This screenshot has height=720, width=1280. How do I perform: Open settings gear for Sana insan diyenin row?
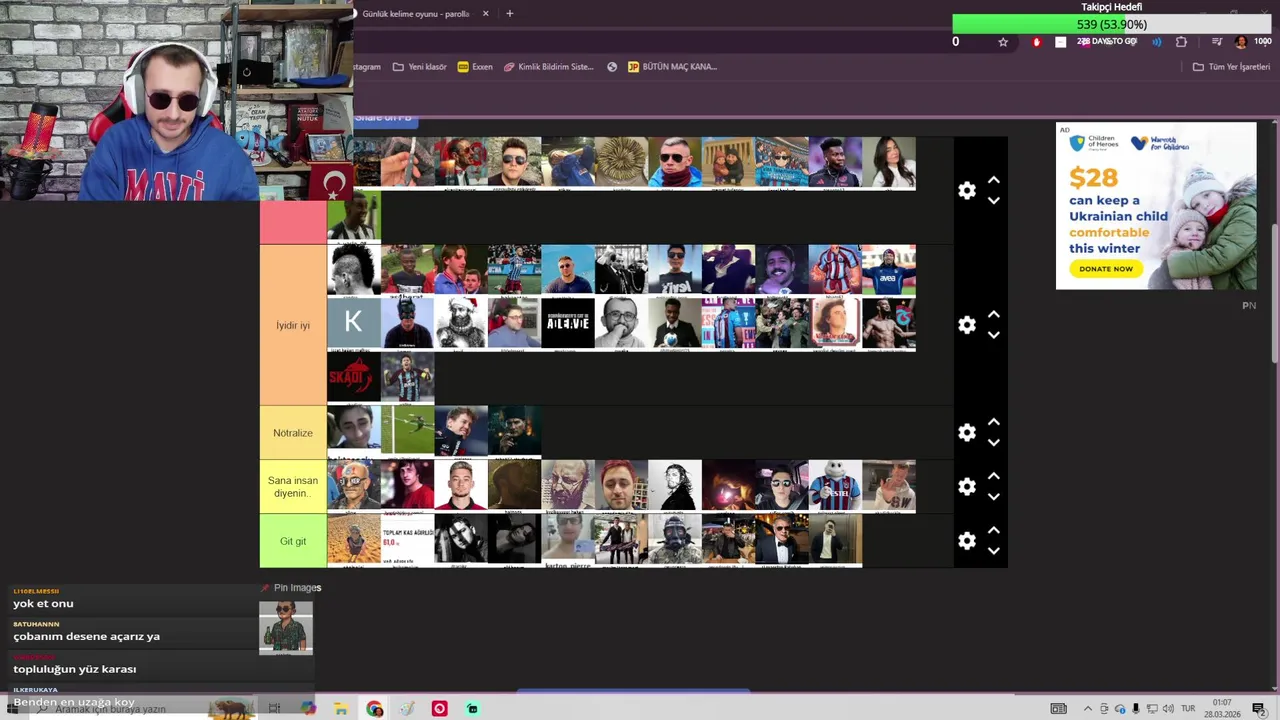(967, 487)
